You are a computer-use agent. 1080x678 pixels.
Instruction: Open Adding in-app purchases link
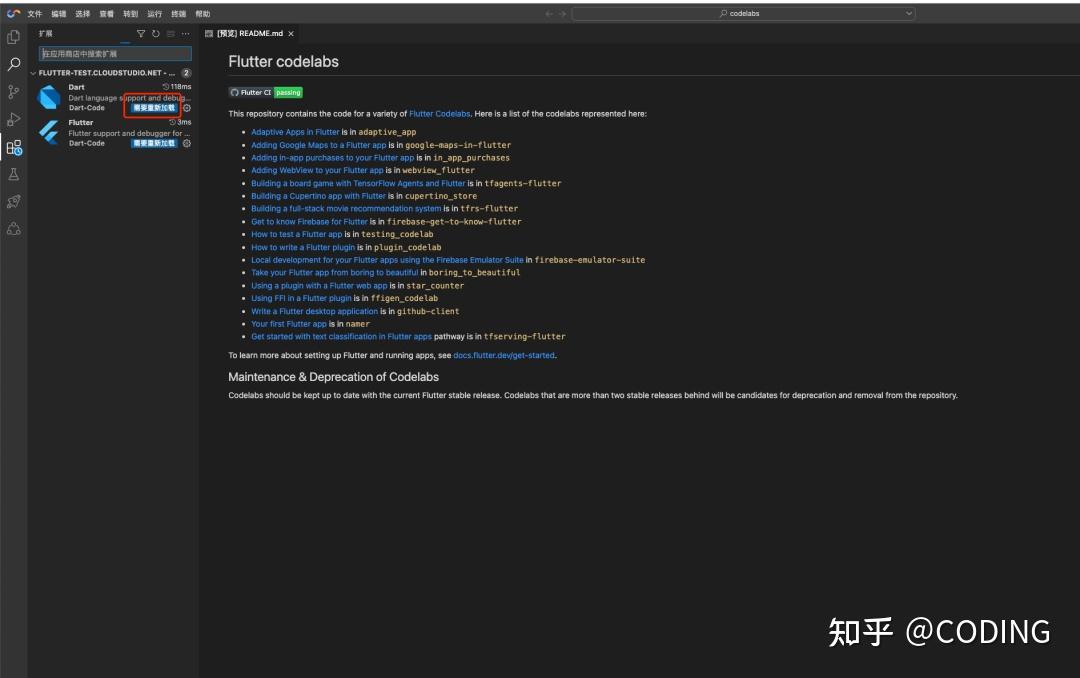333,158
